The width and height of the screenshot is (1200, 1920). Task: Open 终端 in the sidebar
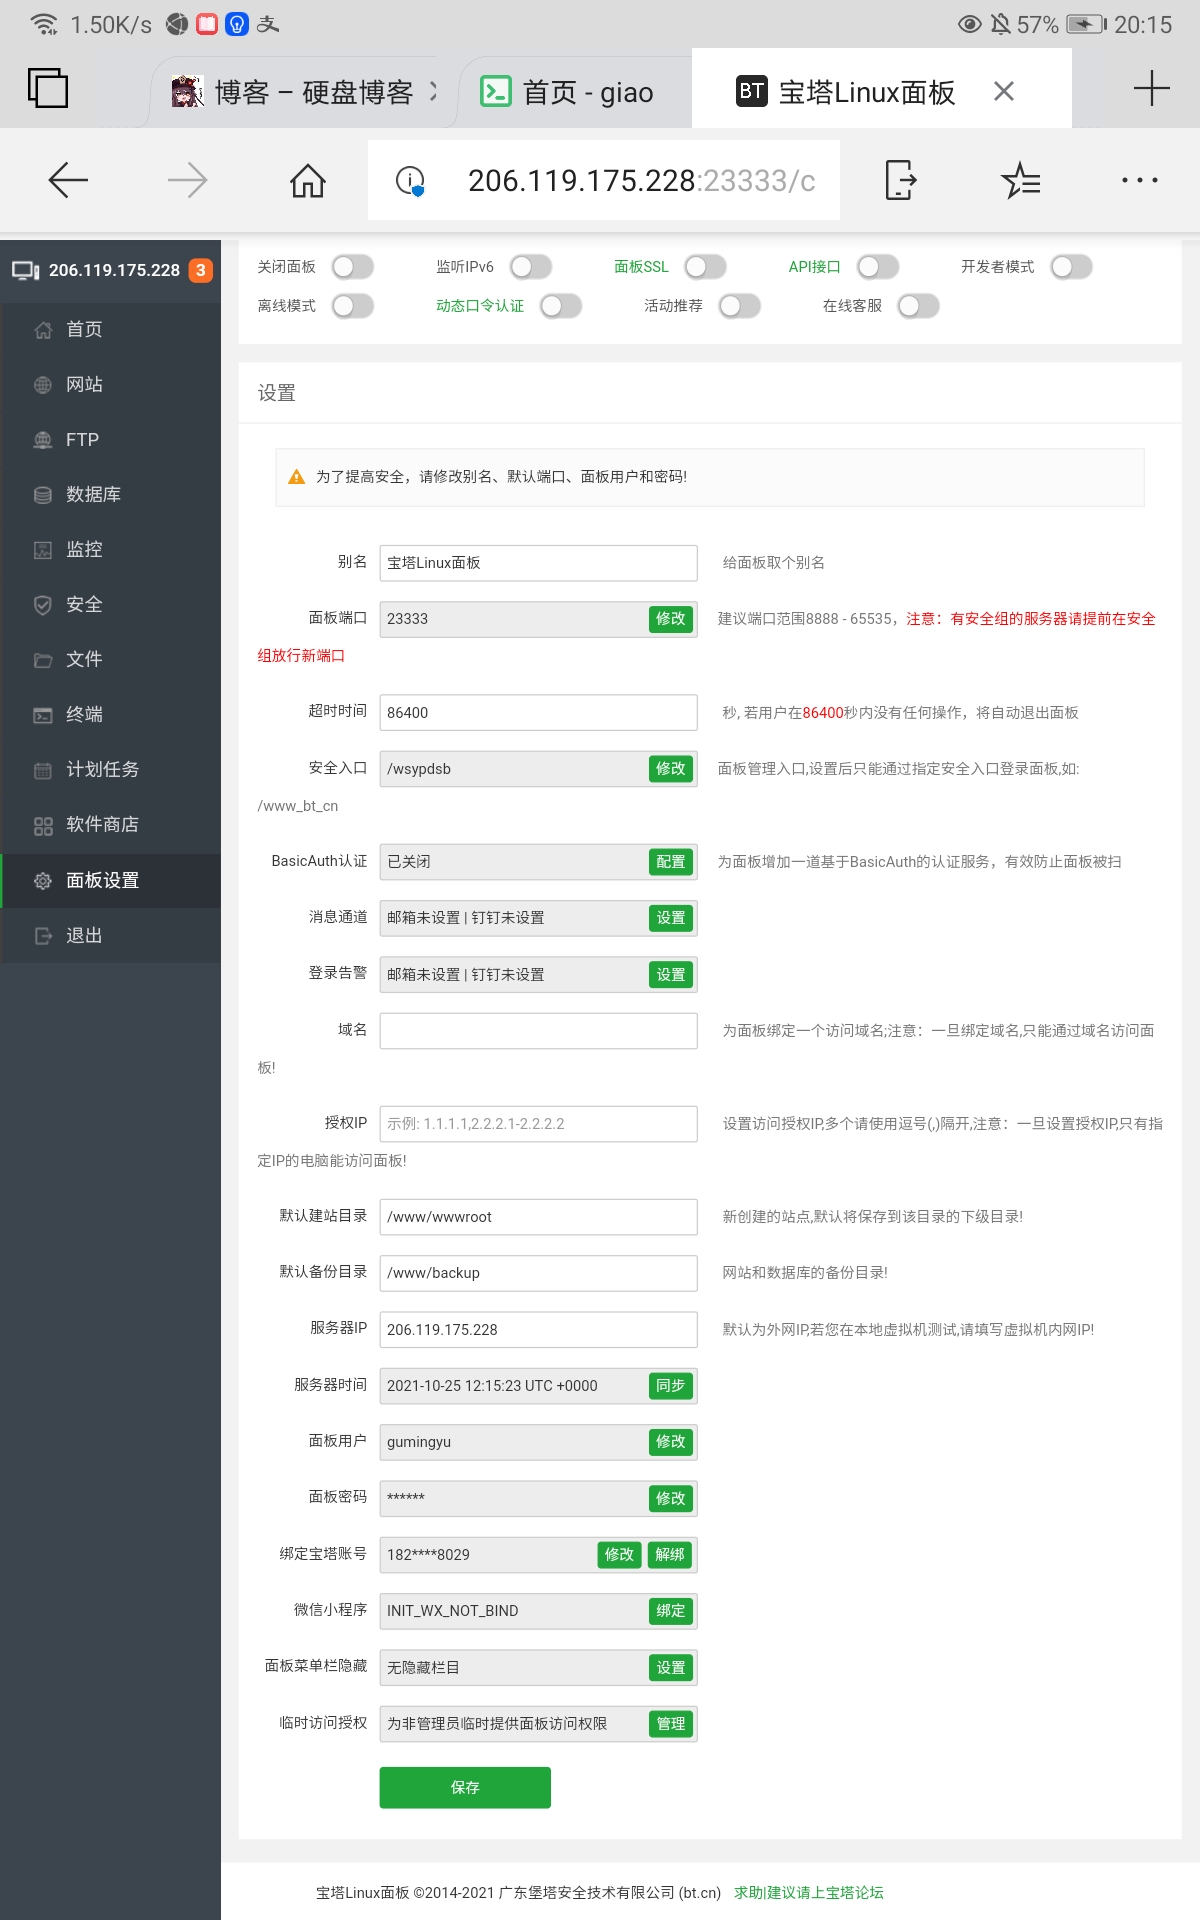coord(110,714)
